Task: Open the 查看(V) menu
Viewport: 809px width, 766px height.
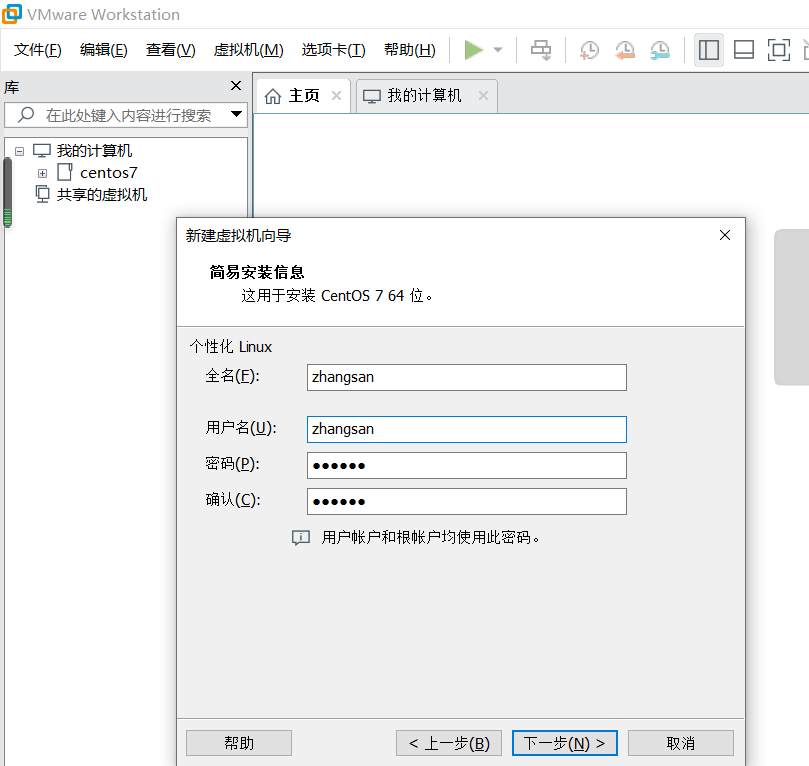Action: (x=171, y=50)
